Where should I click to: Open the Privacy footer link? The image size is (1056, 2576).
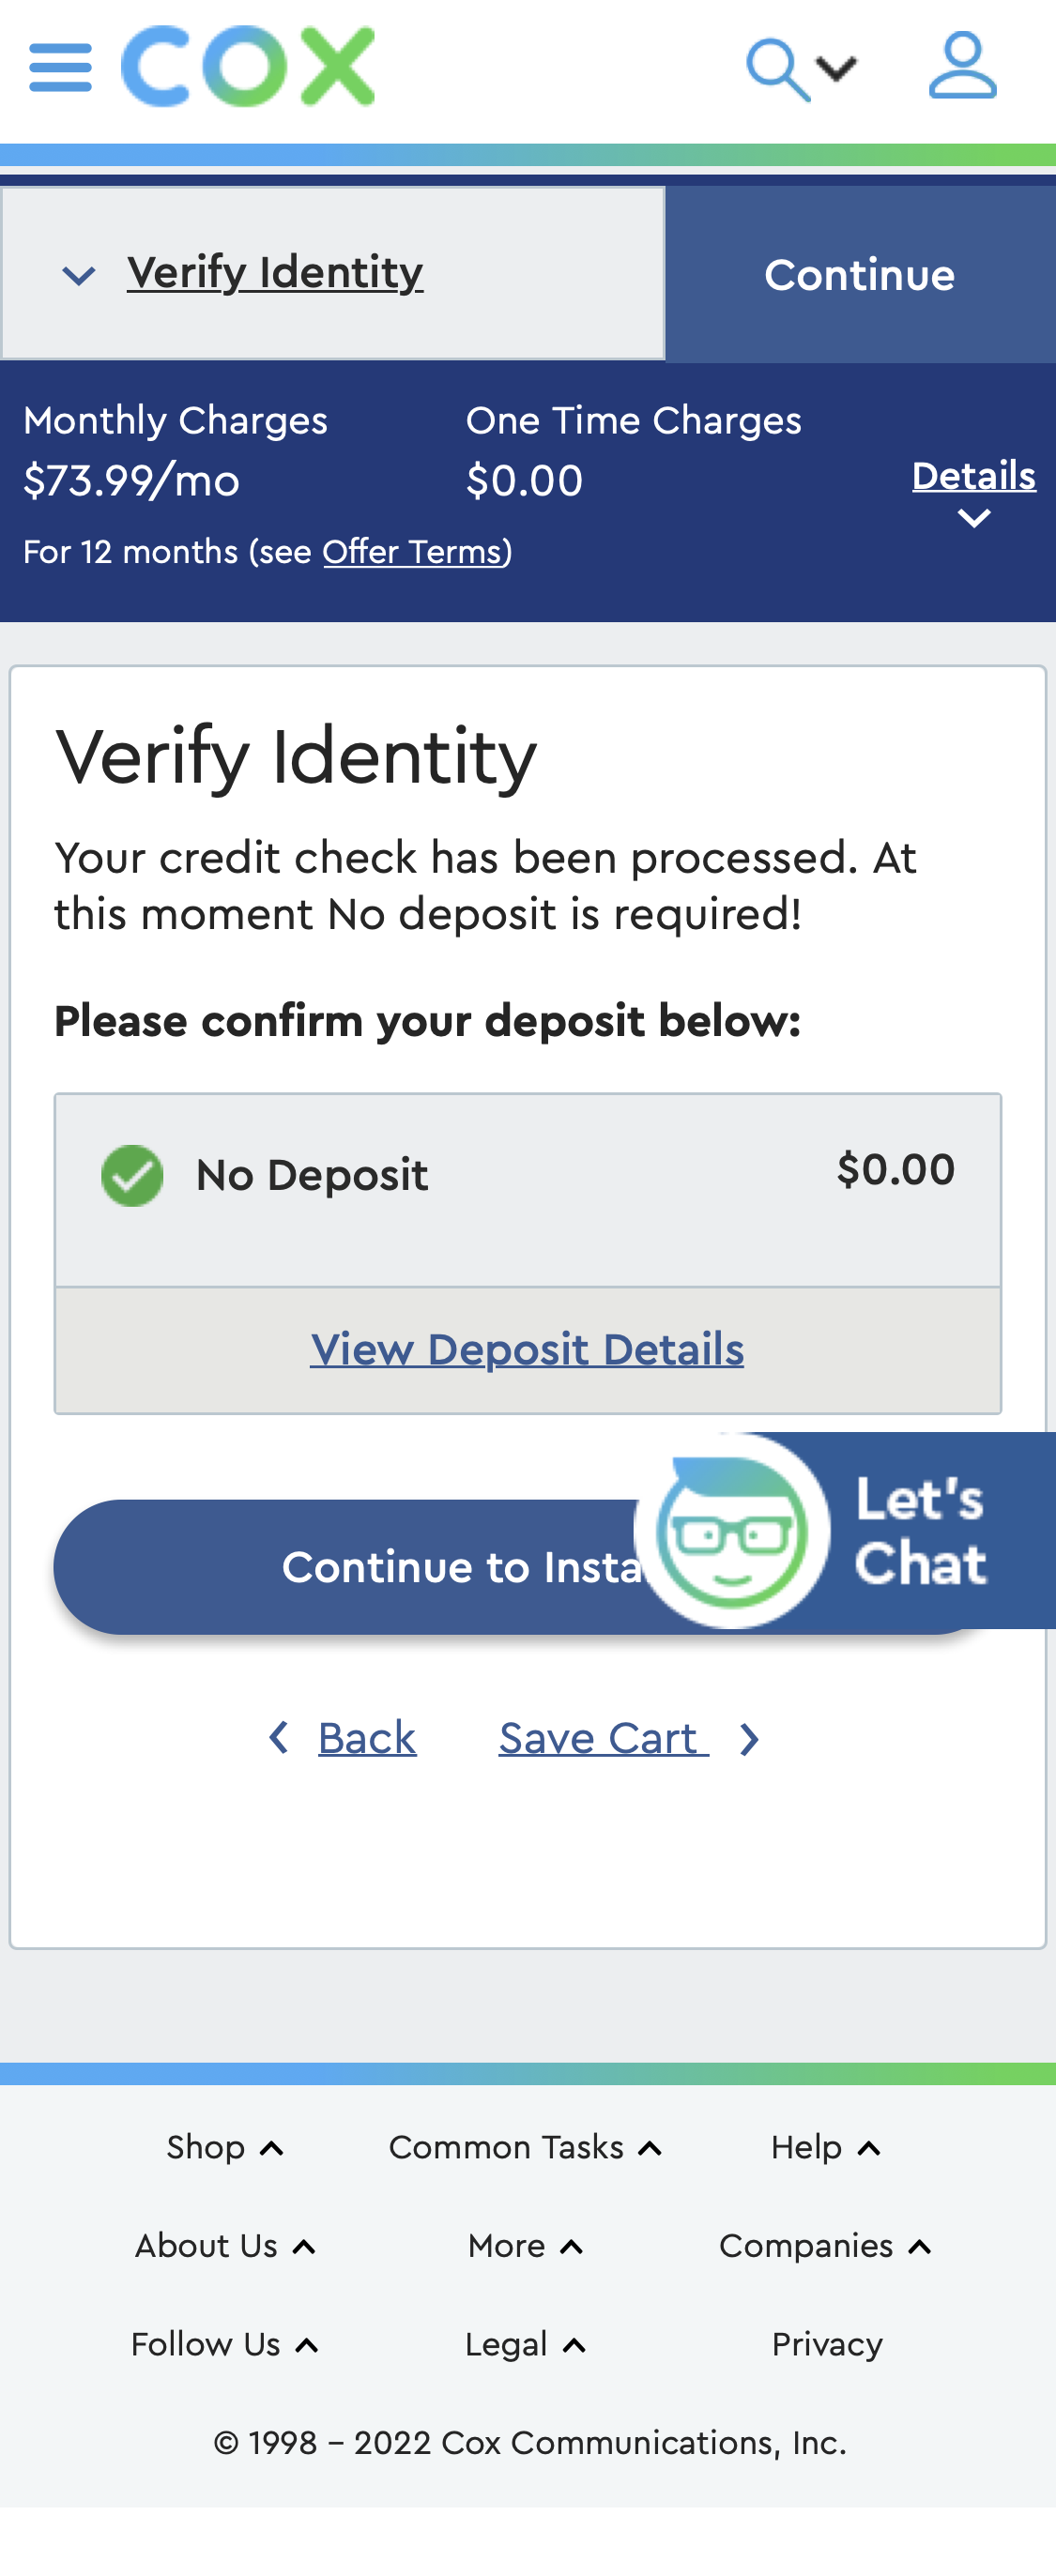click(827, 2344)
